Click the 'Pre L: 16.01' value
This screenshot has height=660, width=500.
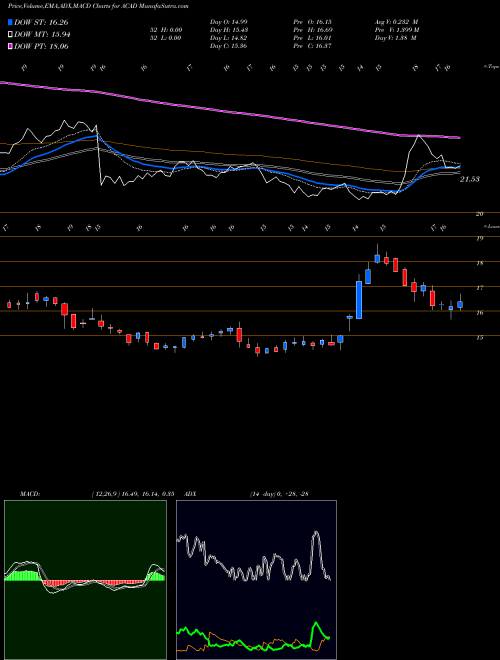313,38
